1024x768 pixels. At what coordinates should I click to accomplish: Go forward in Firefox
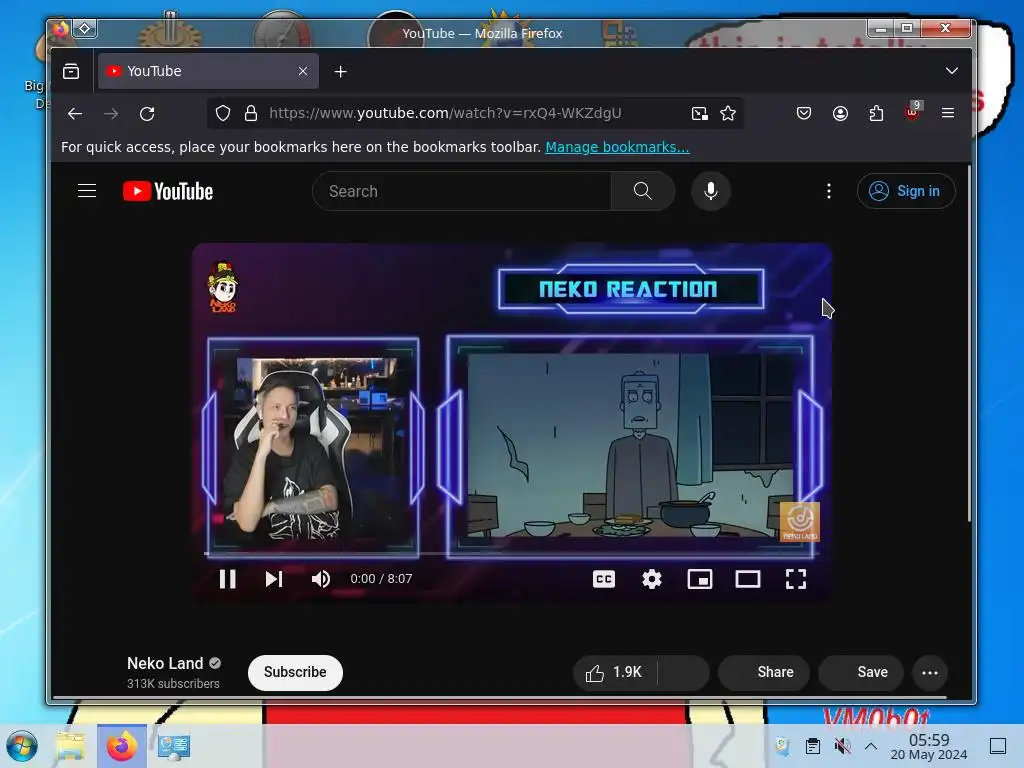(x=111, y=114)
